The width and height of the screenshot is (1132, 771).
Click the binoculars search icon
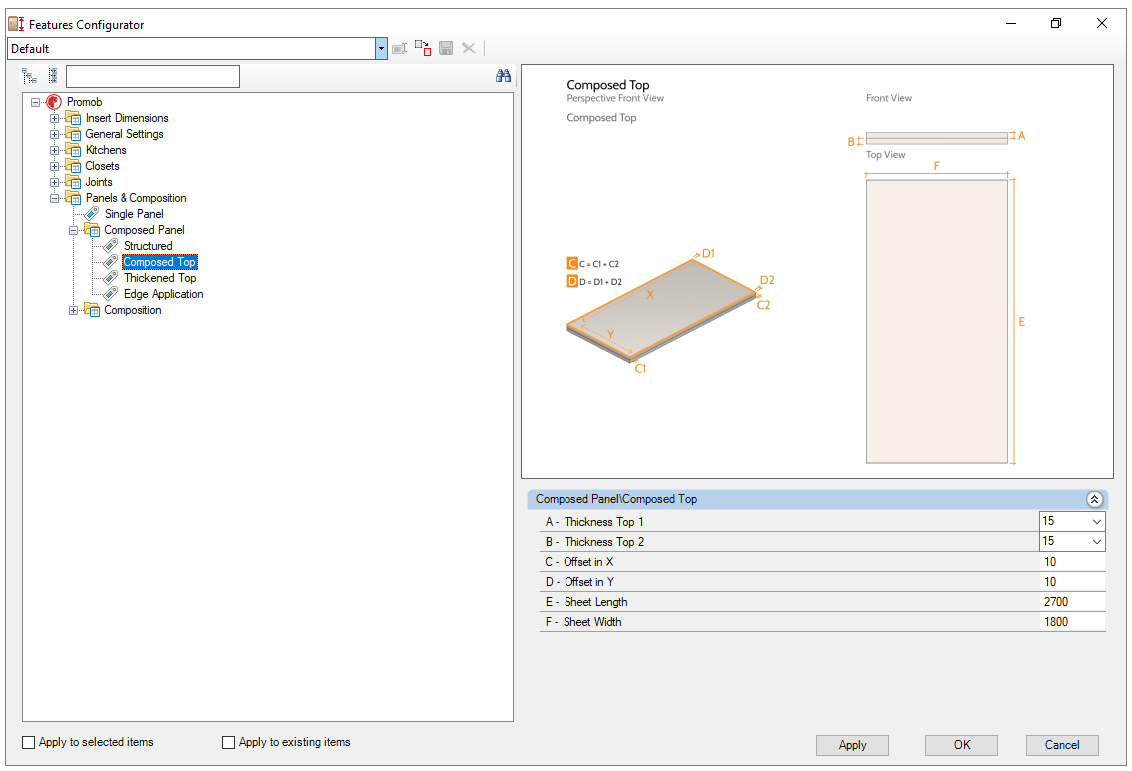503,76
